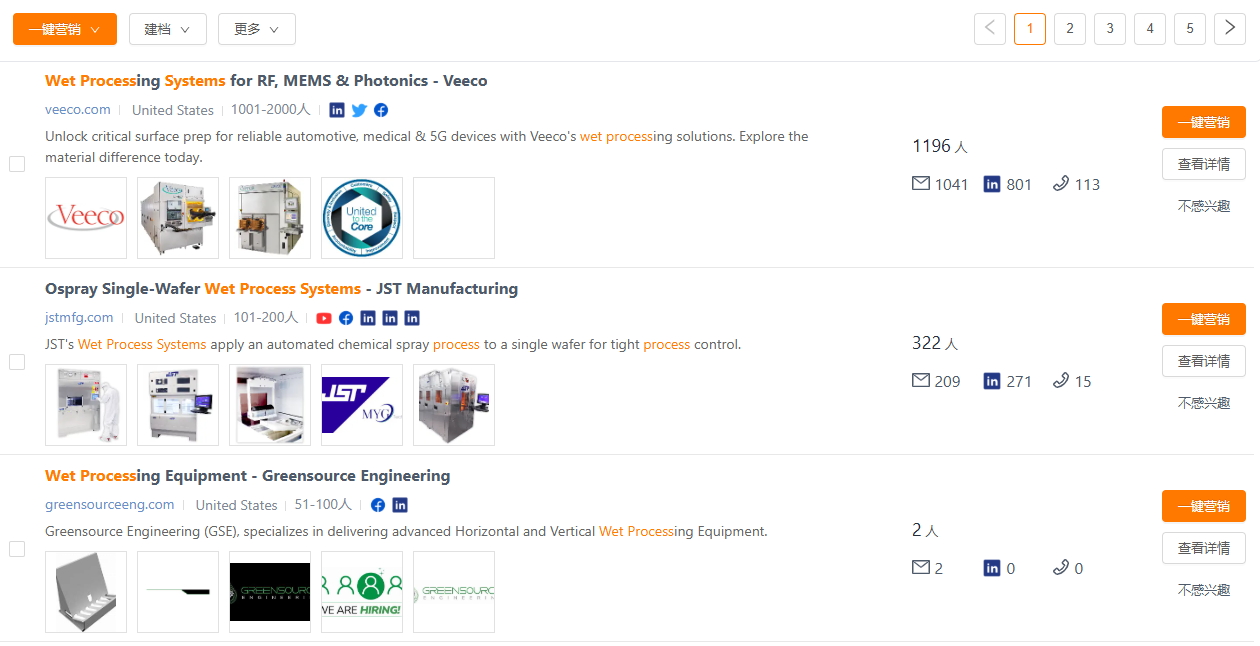The image size is (1260, 646).
Task: Open JST Manufacturing's Facebook icon link
Action: click(346, 318)
